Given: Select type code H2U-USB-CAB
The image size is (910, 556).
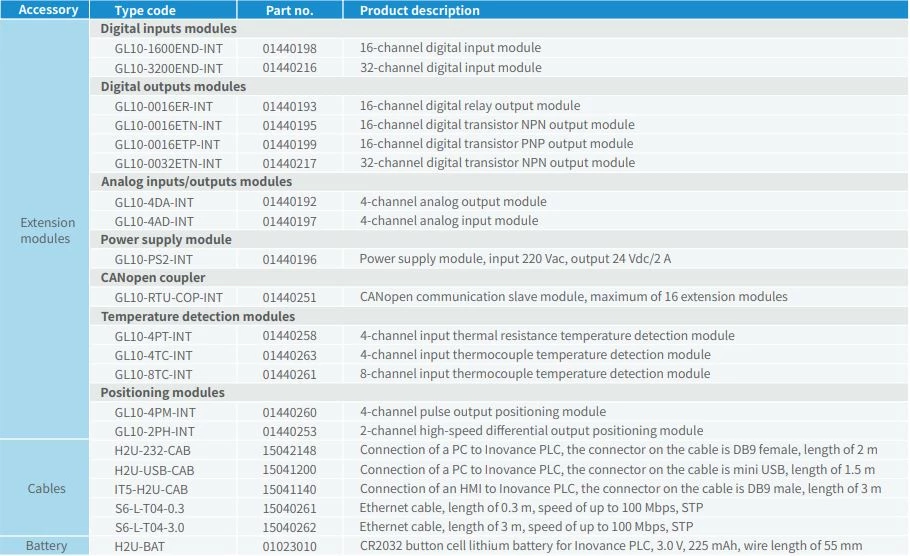Looking at the screenshot, I should point(154,469).
